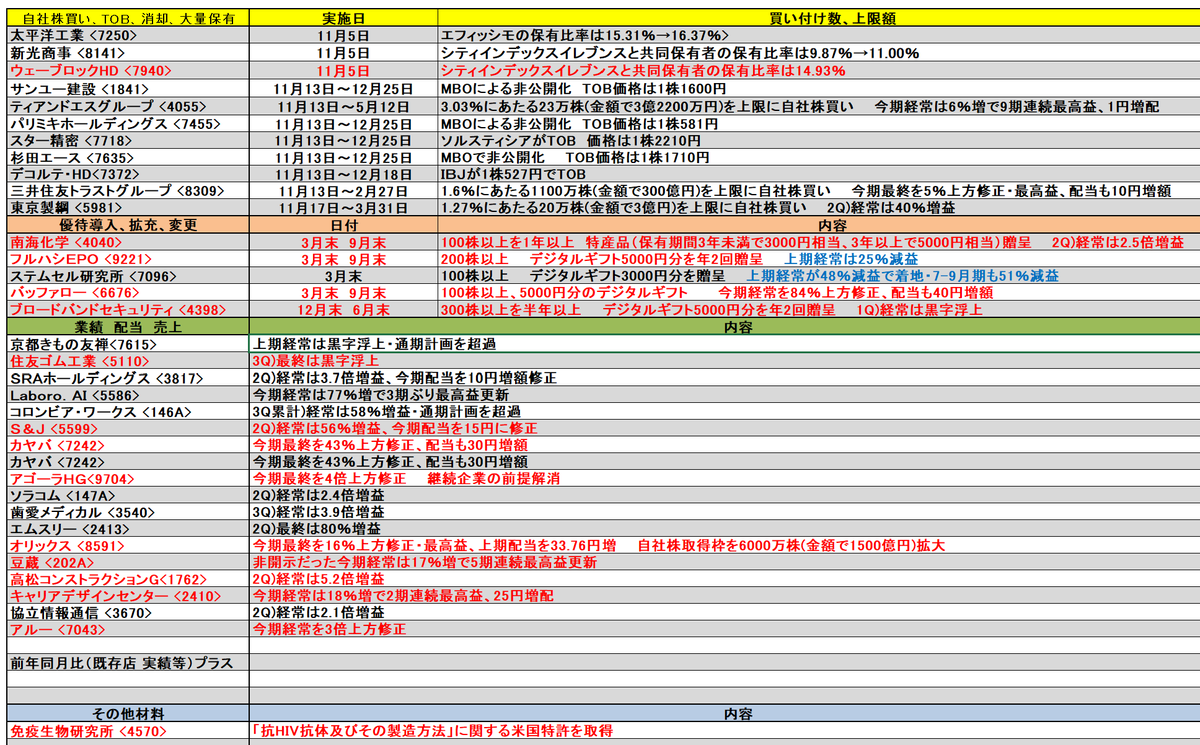1200x745 pixels.
Task: Click the 三井住友トラストグループ <8309> cell
Action: click(x=127, y=191)
